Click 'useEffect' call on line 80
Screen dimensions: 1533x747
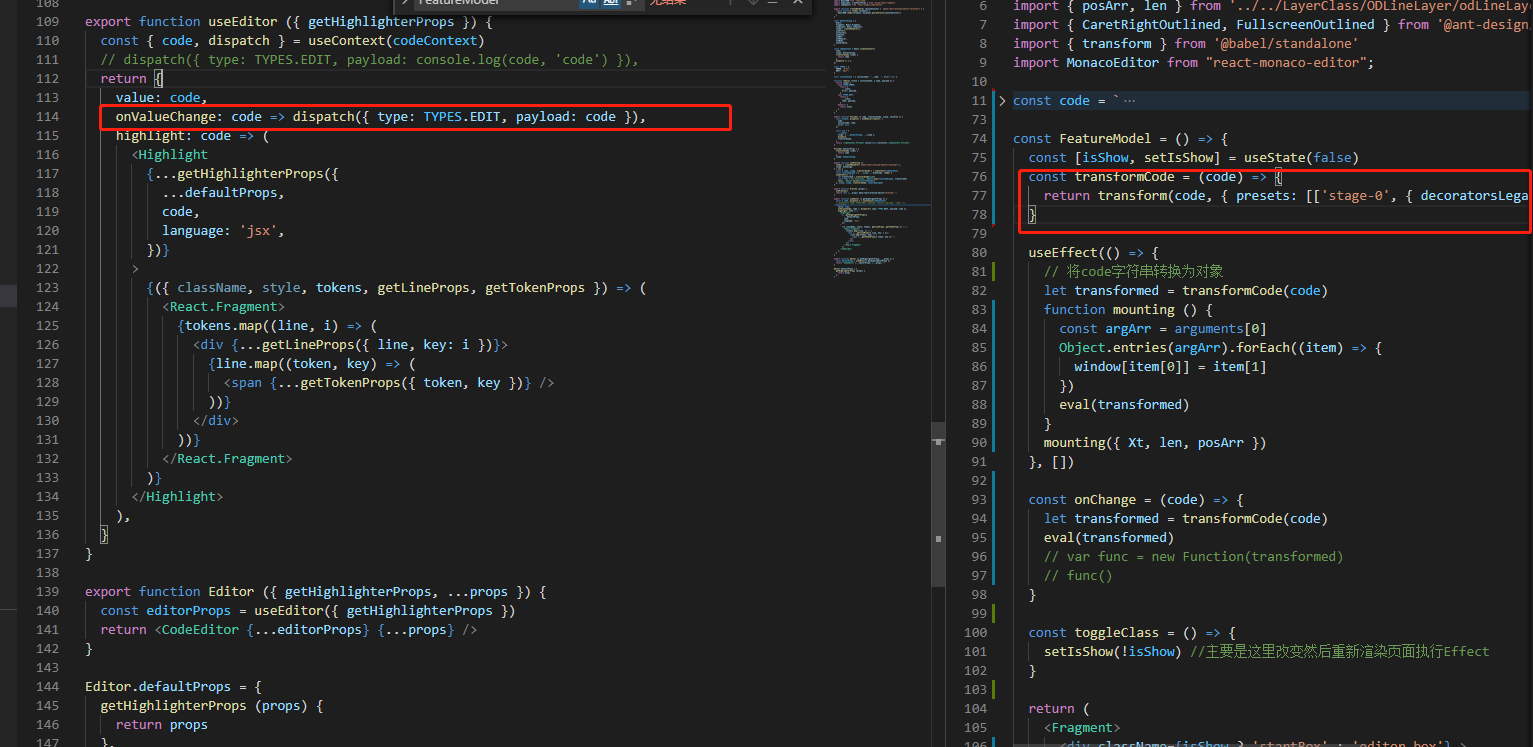1063,253
